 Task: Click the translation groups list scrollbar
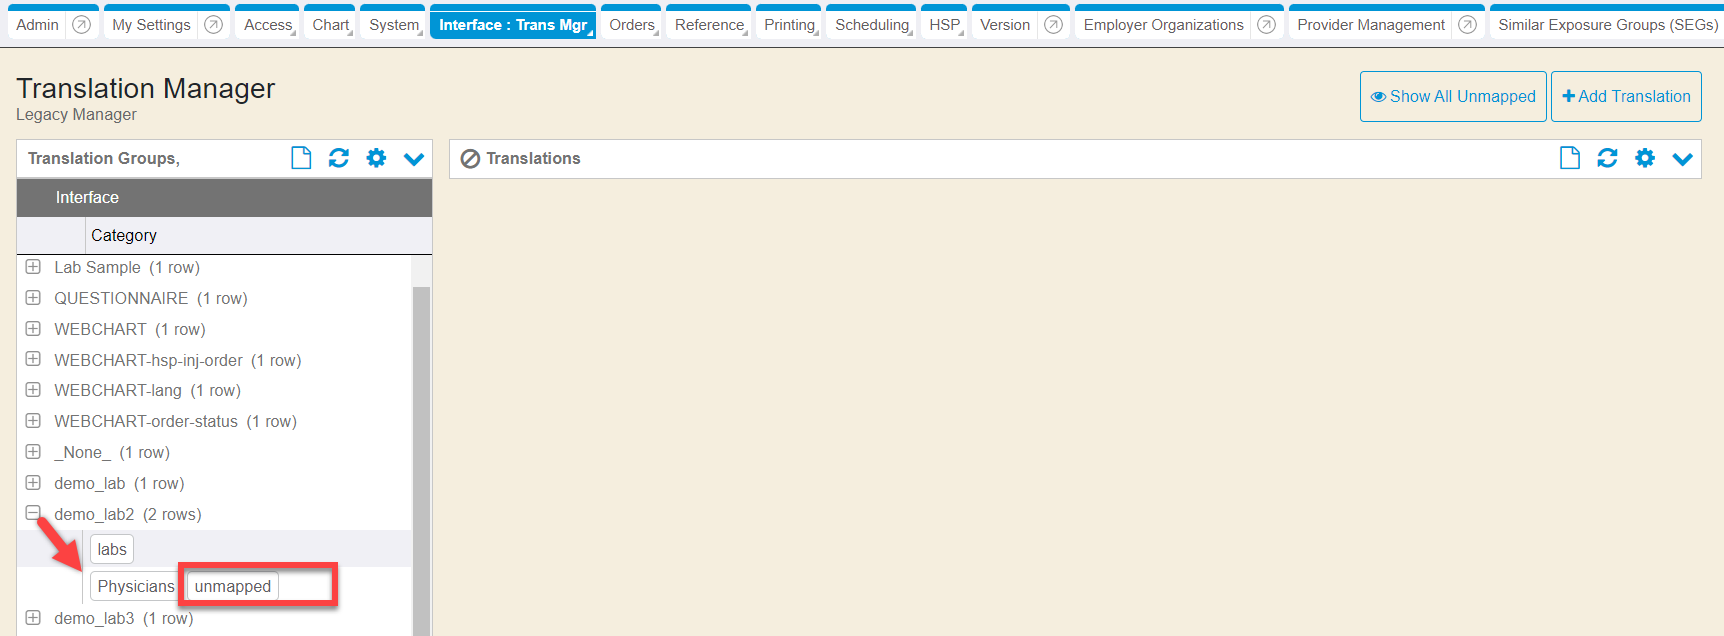coord(421,450)
